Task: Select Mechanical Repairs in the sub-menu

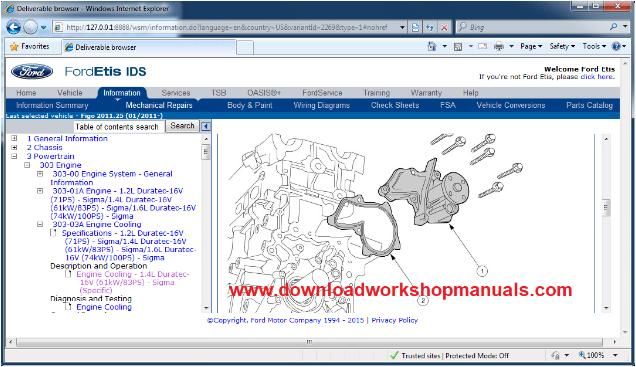Action: point(159,105)
